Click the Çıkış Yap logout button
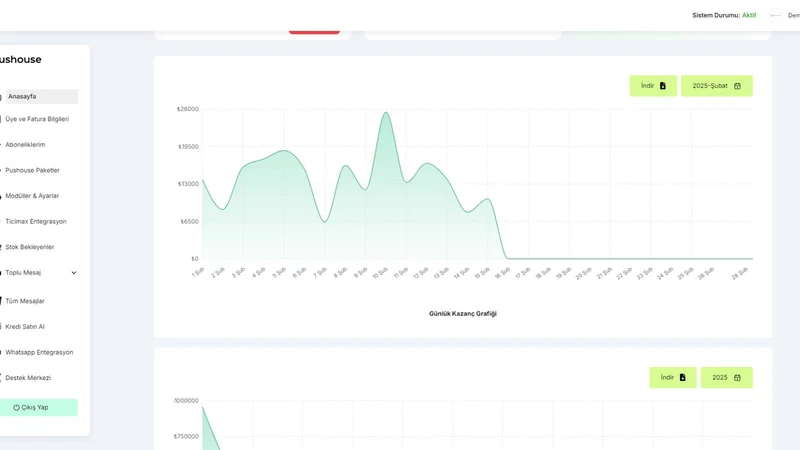Screen dimensions: 800x450 38,407
